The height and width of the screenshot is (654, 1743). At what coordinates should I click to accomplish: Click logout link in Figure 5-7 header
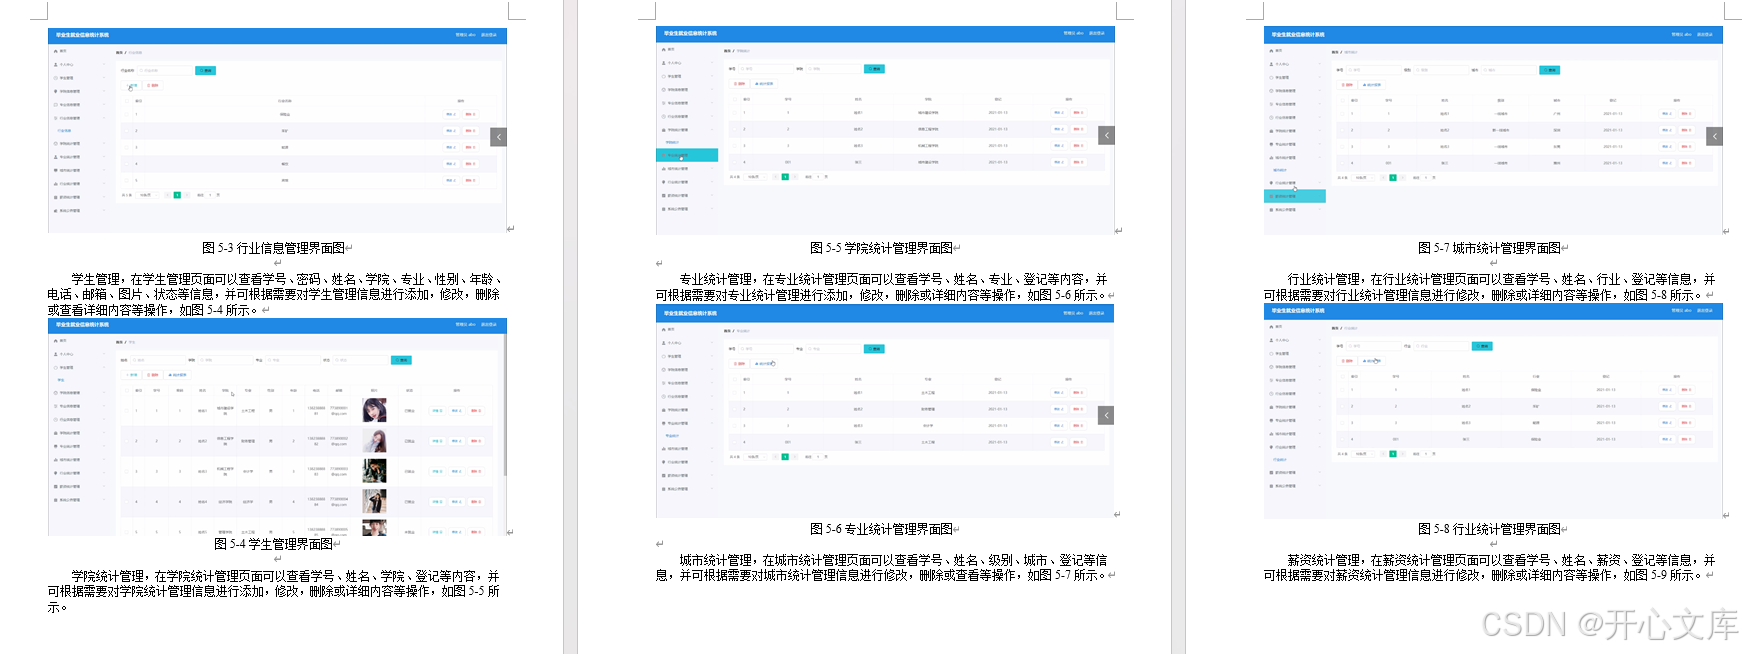(x=1705, y=34)
